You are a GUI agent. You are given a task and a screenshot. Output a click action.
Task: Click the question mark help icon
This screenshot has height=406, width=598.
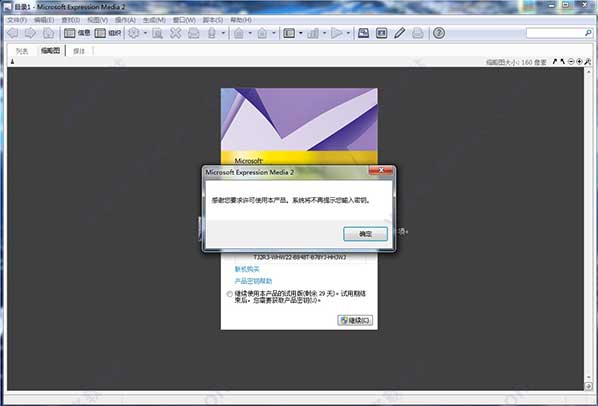pyautogui.click(x=439, y=33)
